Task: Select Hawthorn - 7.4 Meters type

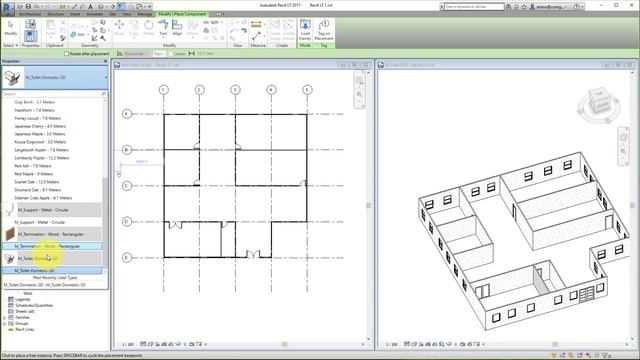Action: click(34, 110)
